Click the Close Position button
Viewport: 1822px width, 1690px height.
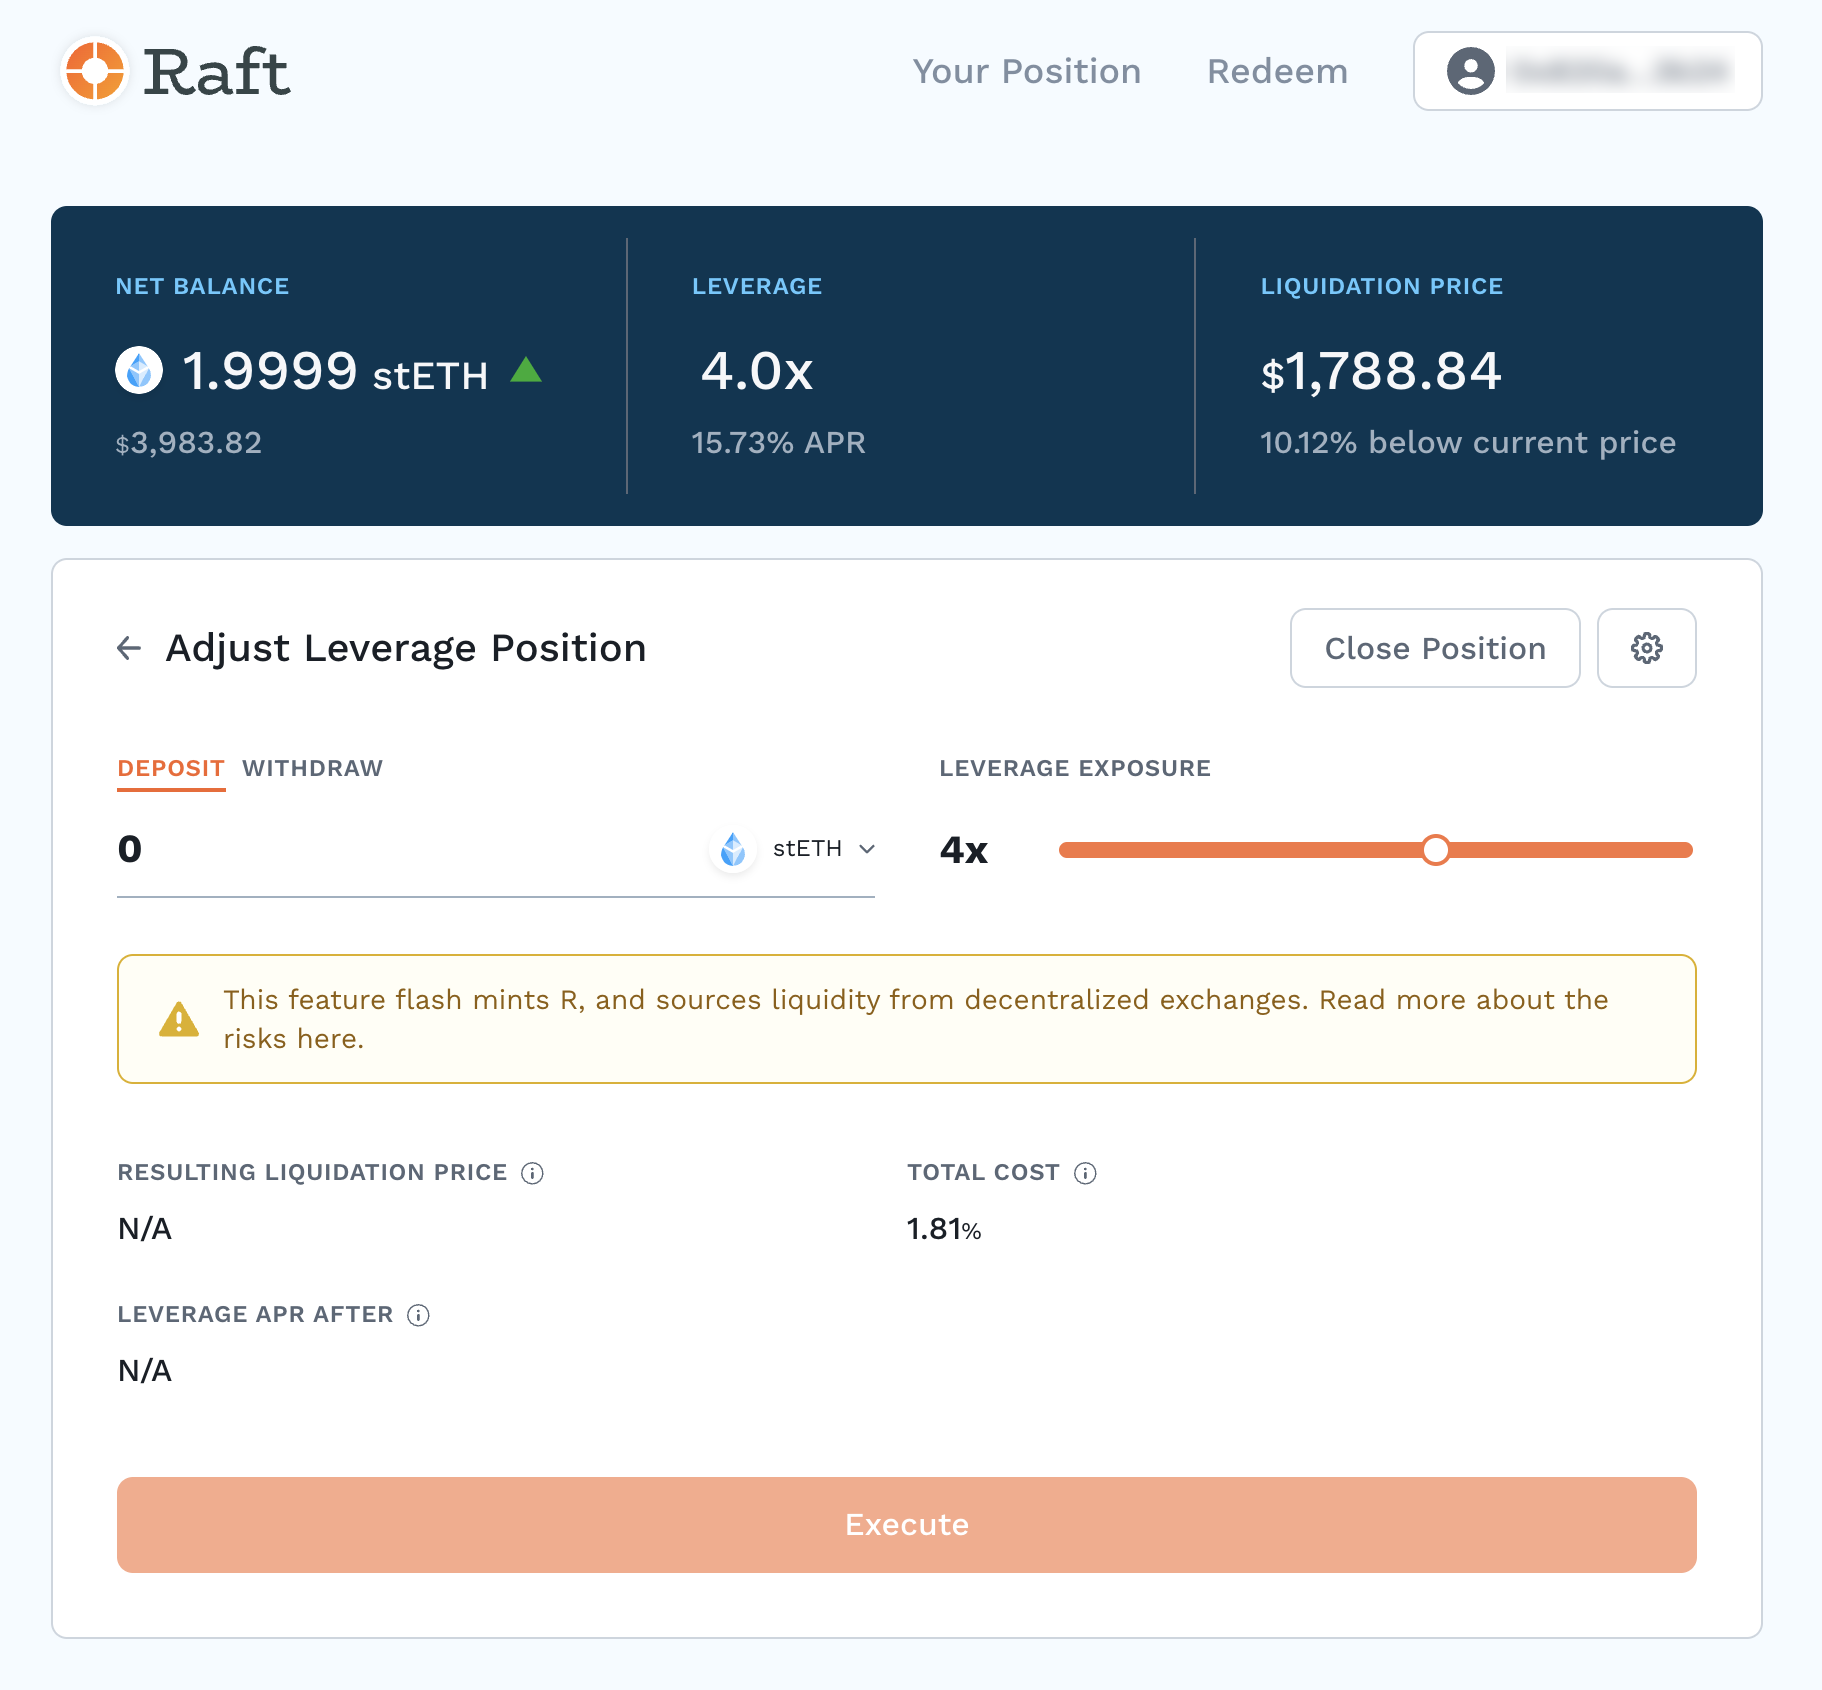tap(1434, 648)
